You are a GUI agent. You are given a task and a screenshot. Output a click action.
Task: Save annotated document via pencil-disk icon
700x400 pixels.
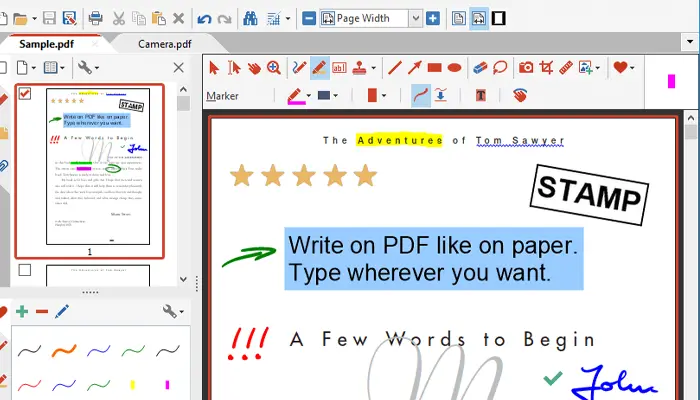point(69,19)
